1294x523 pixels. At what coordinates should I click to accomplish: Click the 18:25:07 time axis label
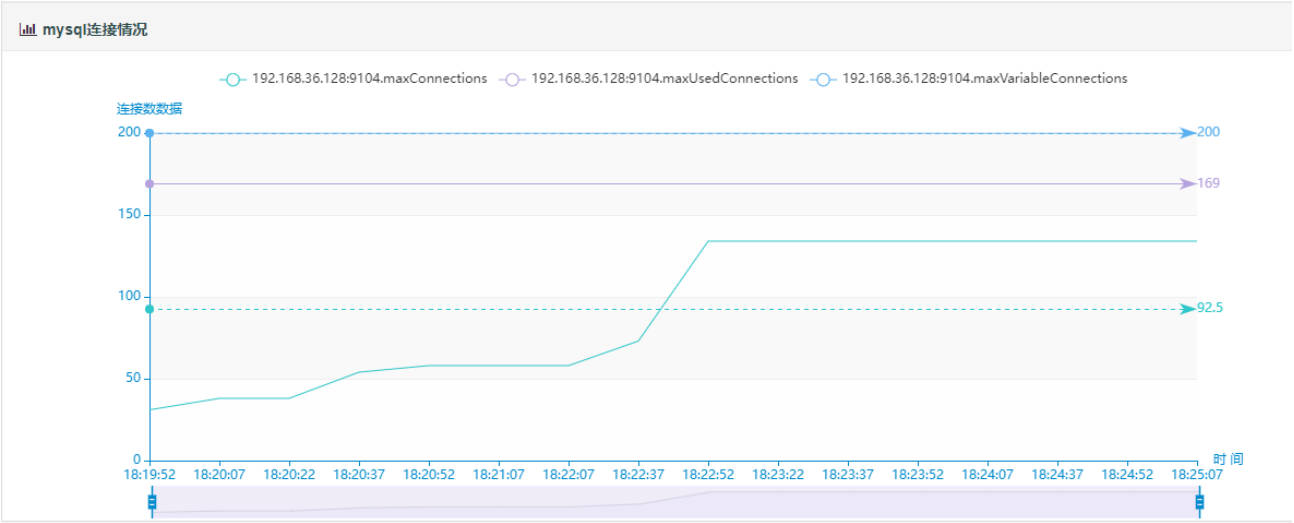1197,475
